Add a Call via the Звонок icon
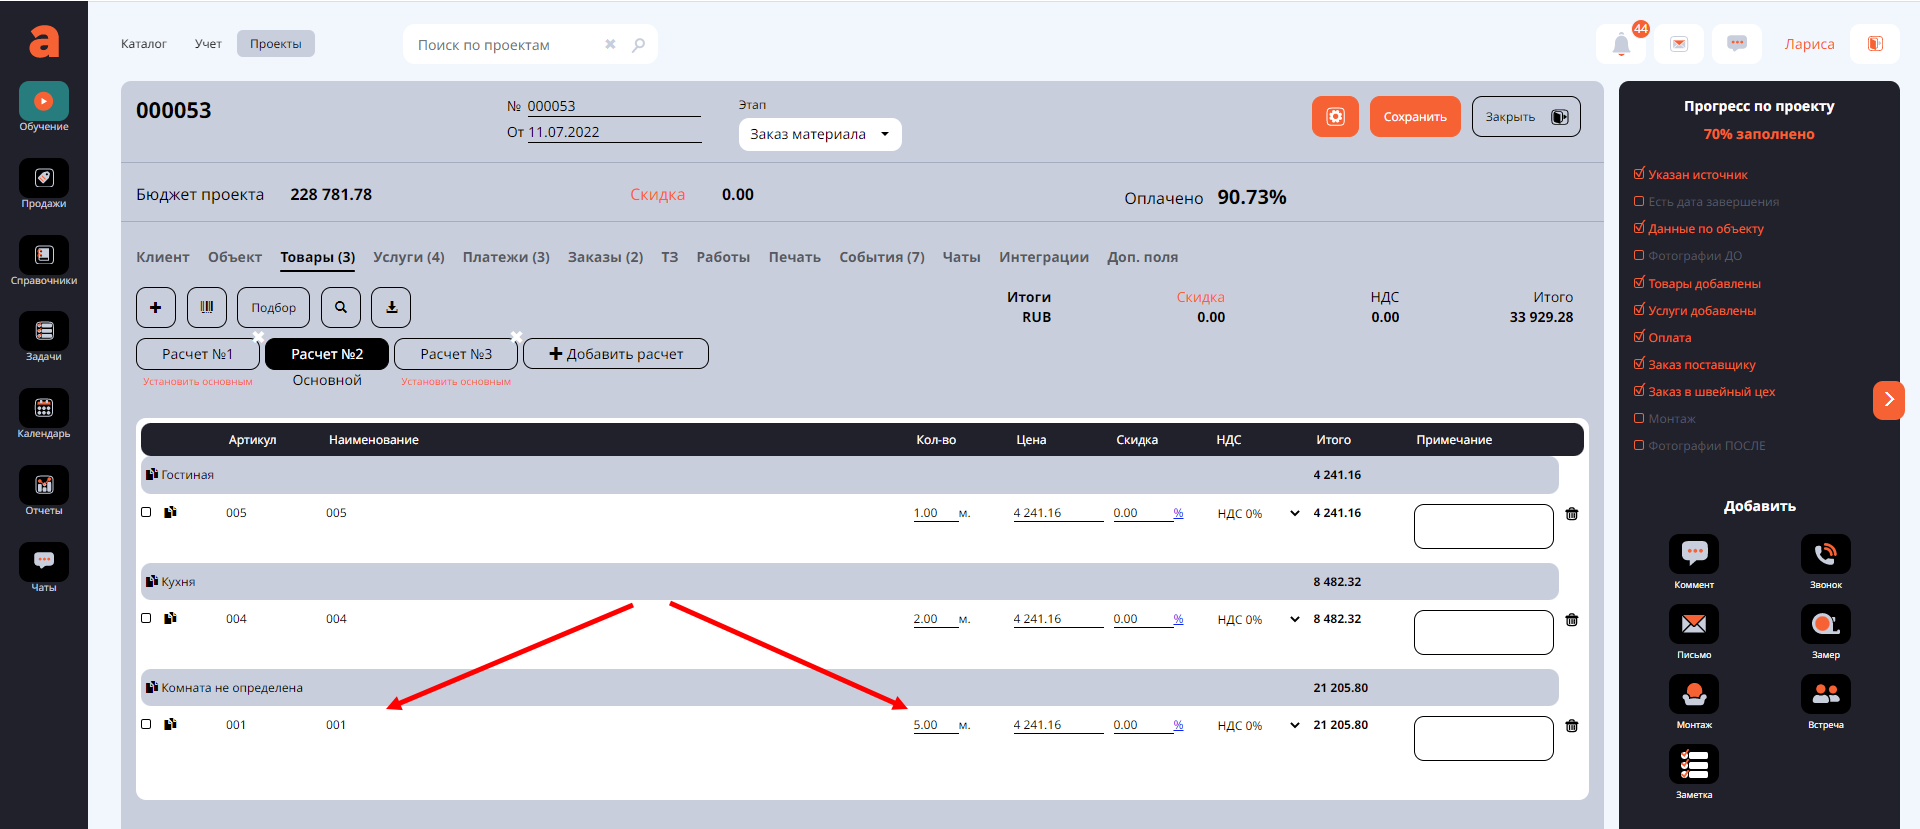Screen dimensions: 1920x829 pyautogui.click(x=1825, y=555)
